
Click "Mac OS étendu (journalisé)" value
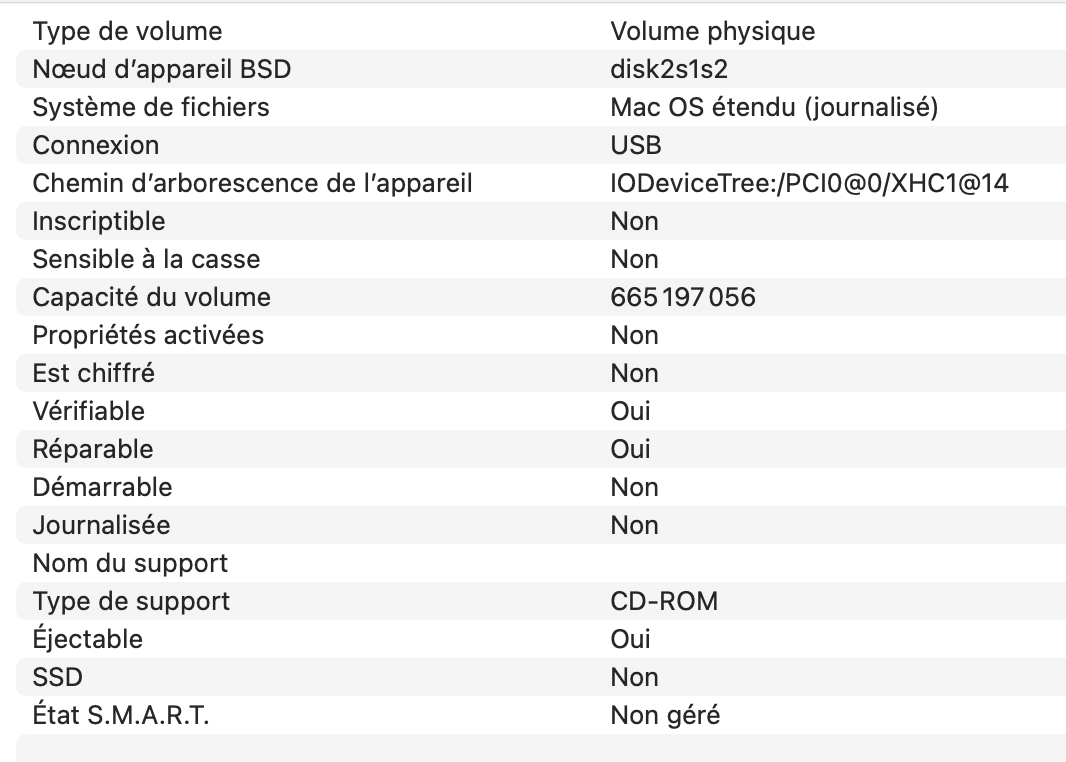[x=774, y=107]
